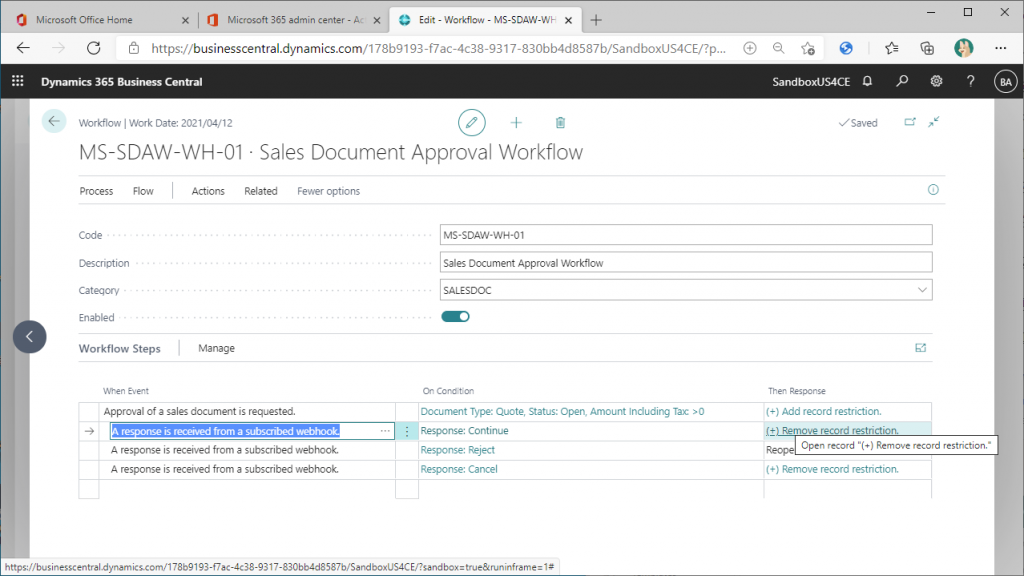Click the Then Response column header
This screenshot has width=1024, height=576.
(x=797, y=391)
